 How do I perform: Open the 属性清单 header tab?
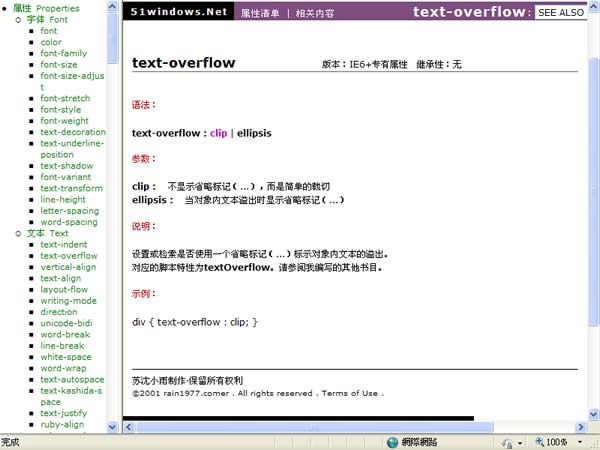[260, 13]
